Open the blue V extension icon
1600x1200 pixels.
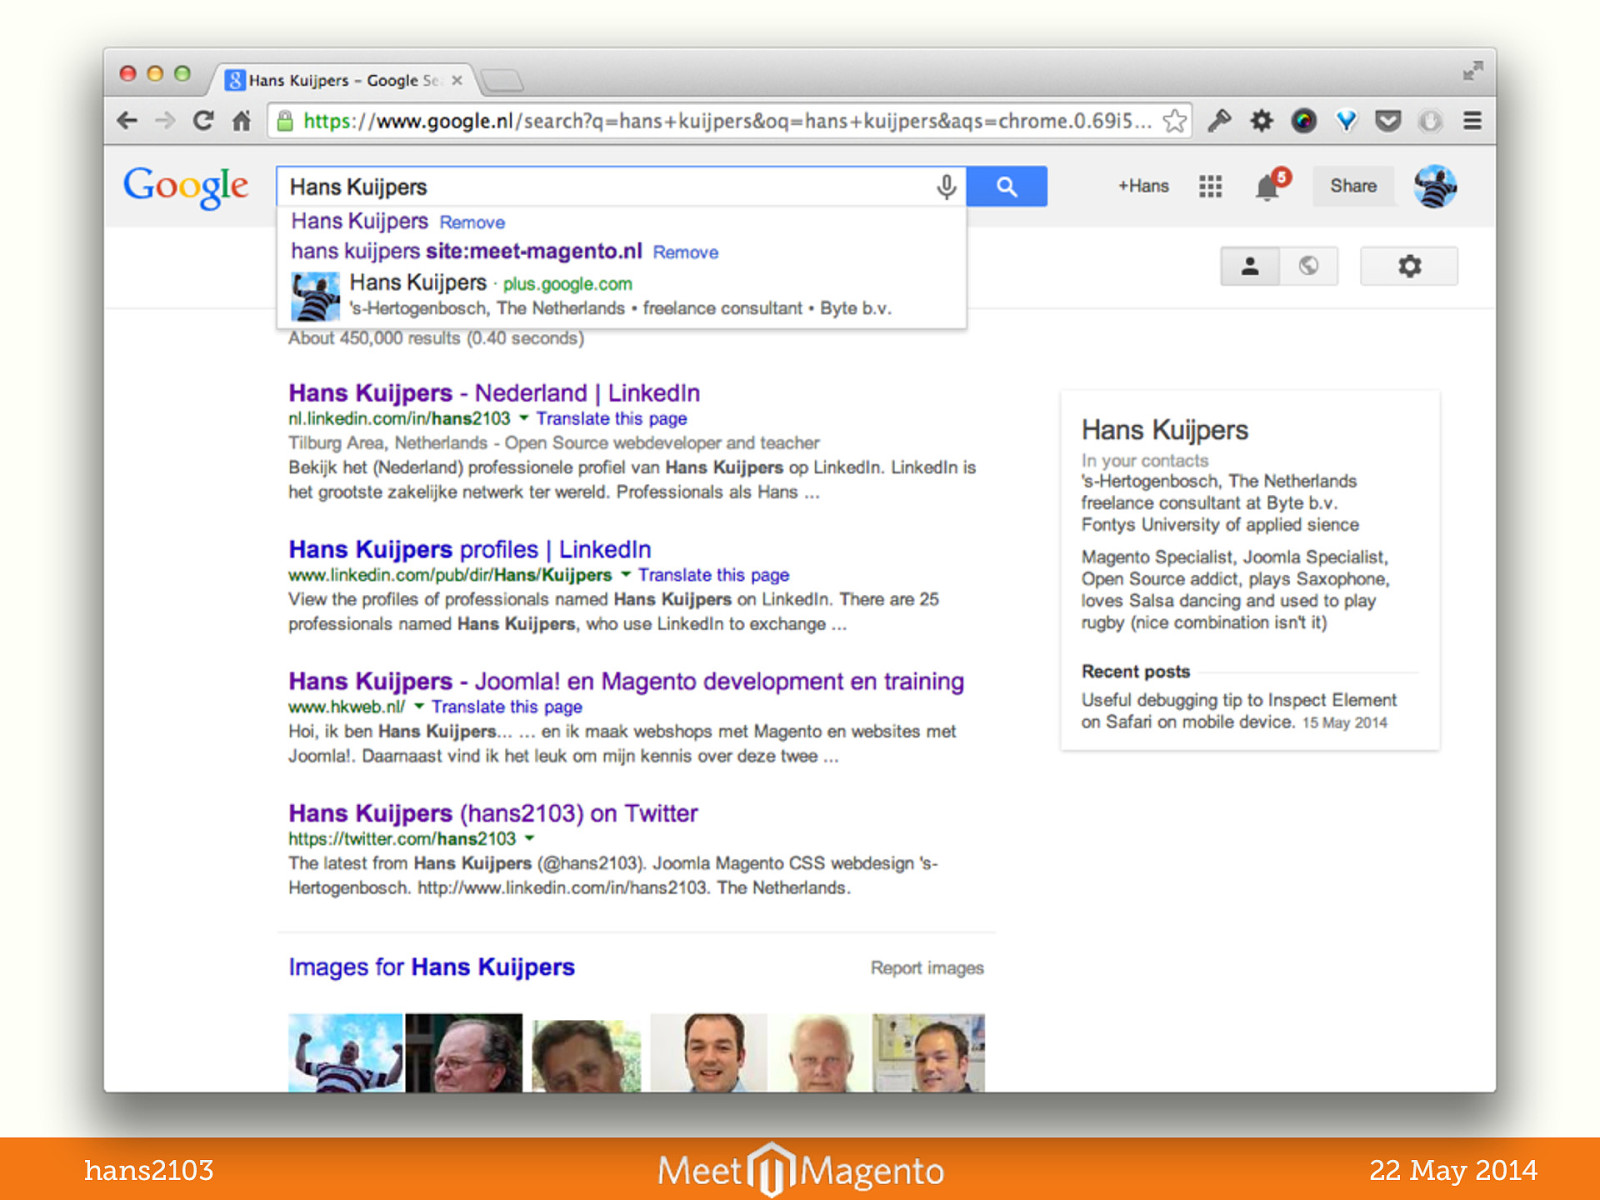coord(1347,121)
